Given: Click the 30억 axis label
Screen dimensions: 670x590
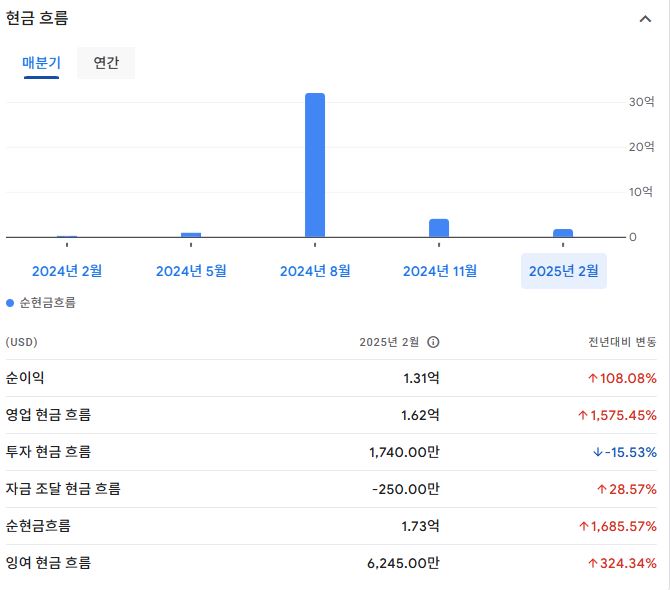Looking at the screenshot, I should (x=641, y=102).
